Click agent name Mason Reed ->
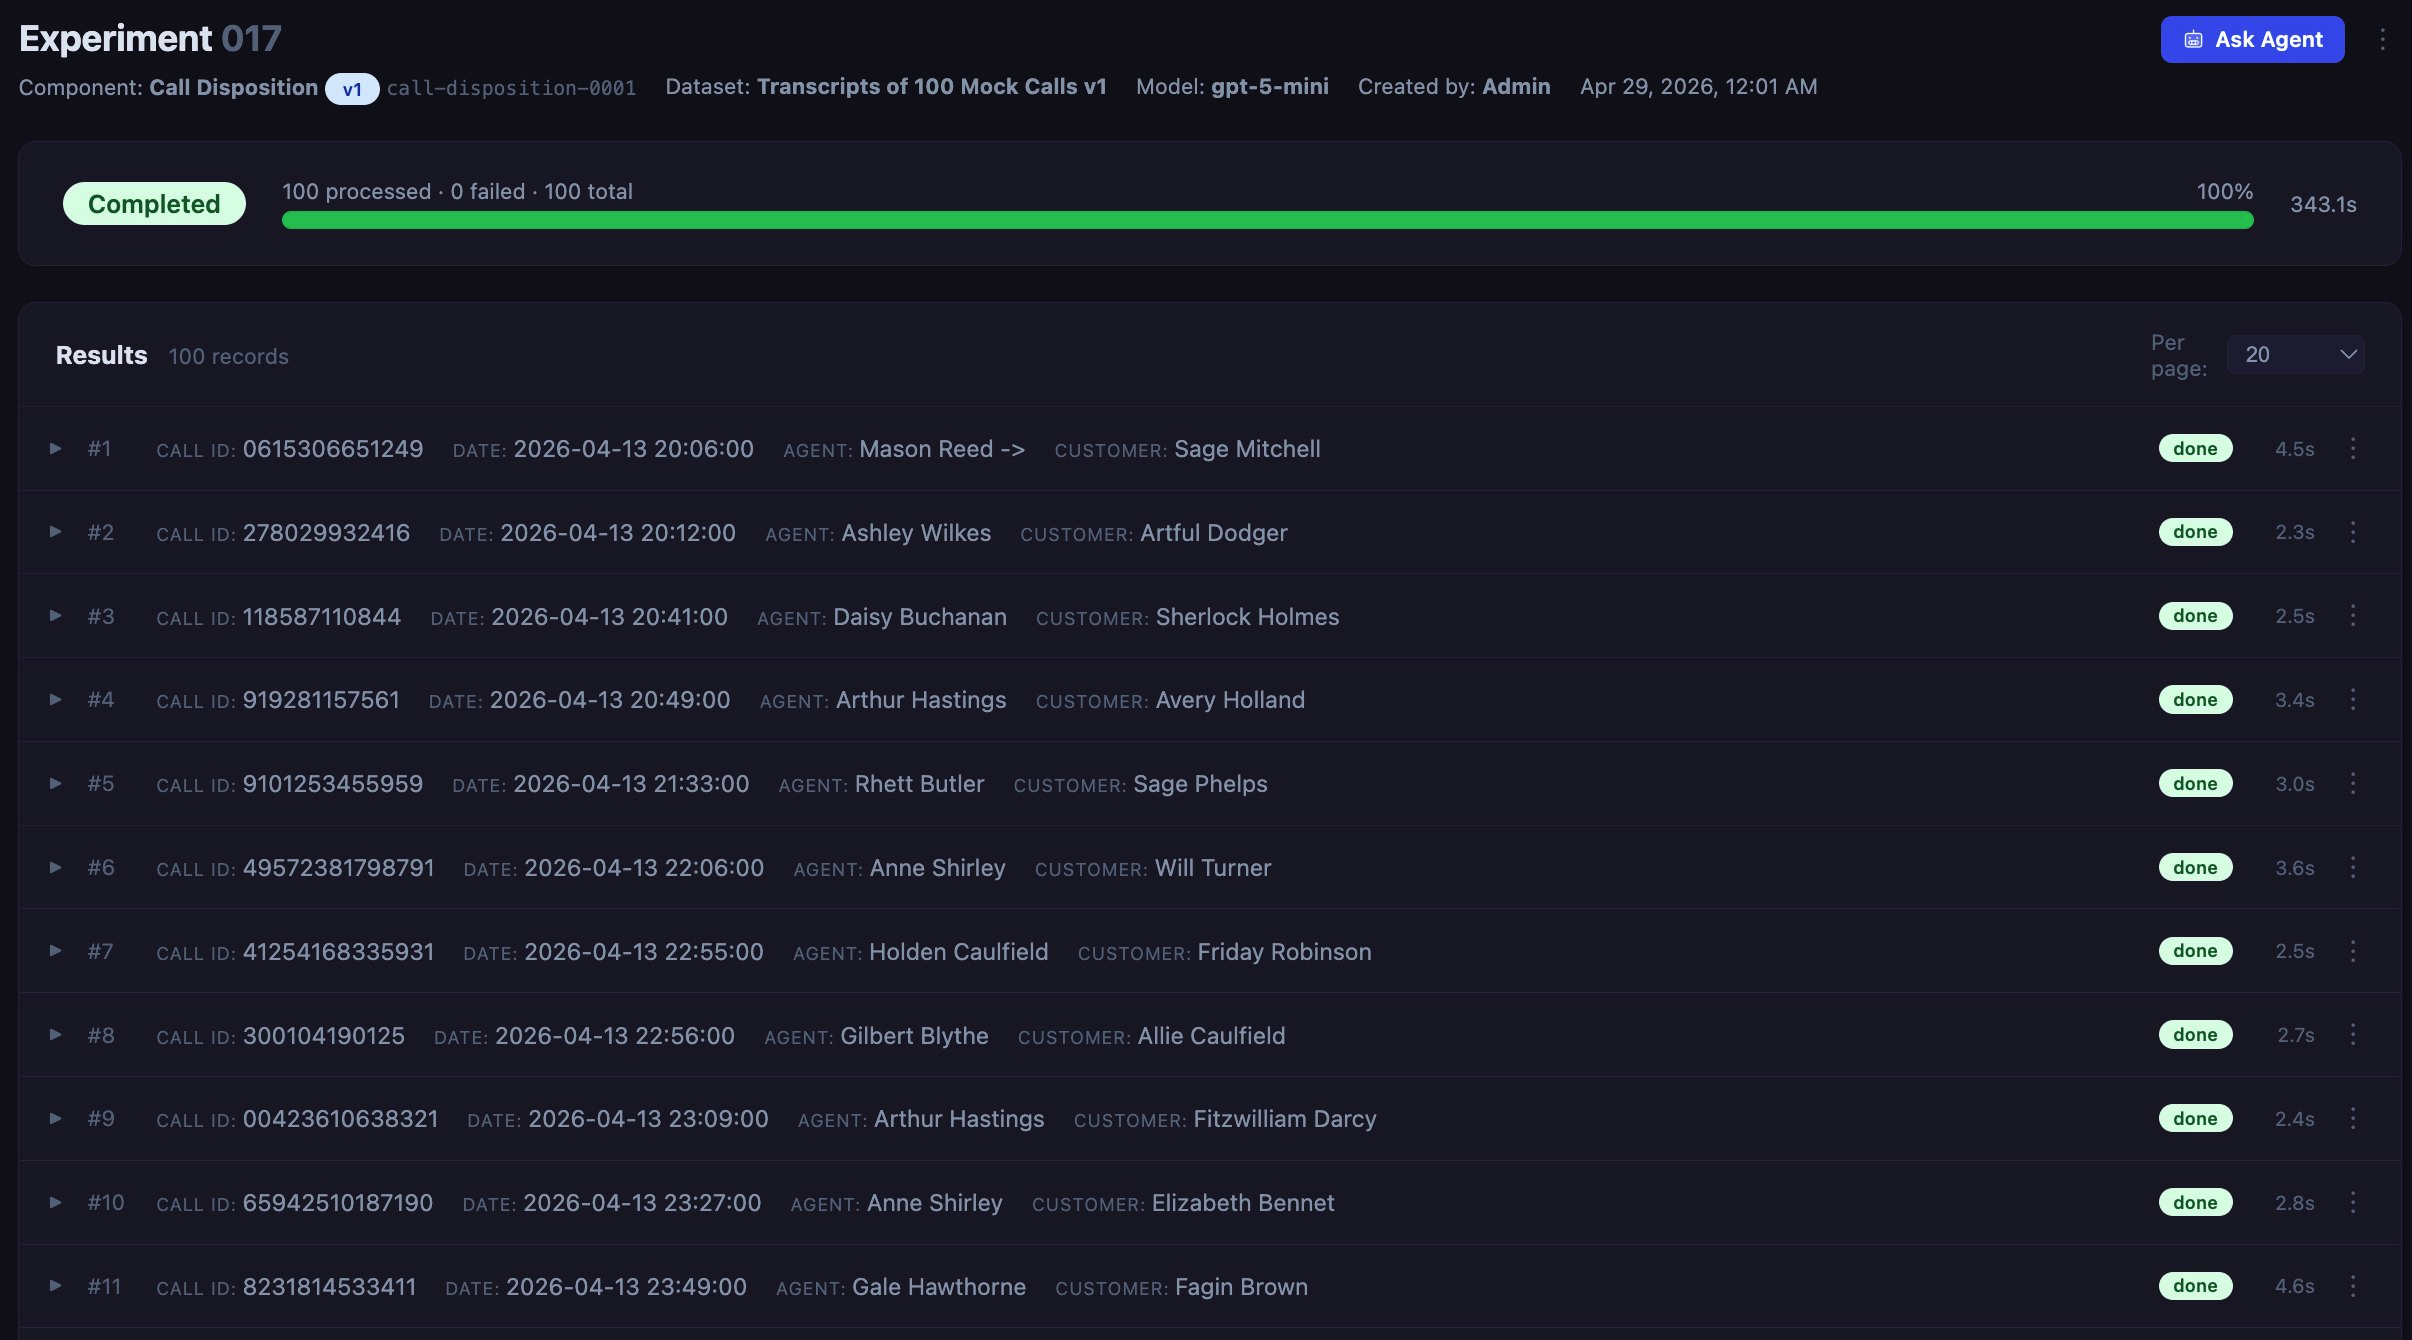 942,449
